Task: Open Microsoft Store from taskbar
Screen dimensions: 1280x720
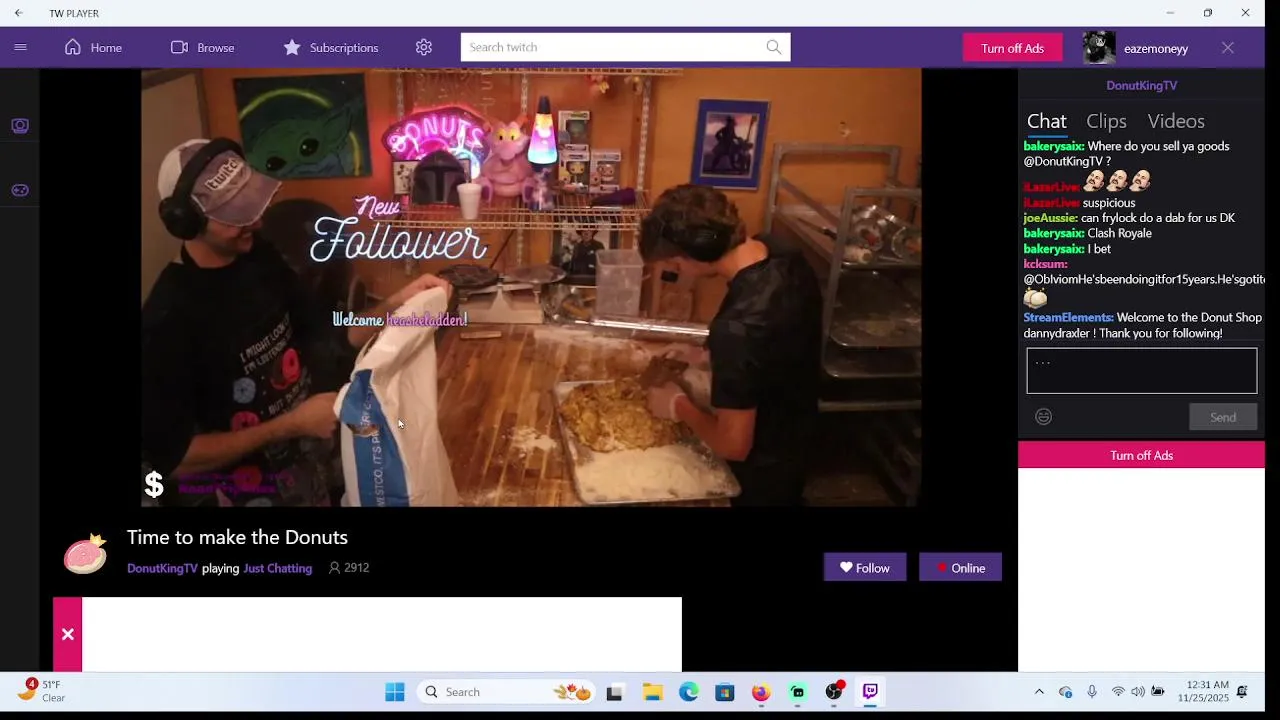Action: click(725, 692)
